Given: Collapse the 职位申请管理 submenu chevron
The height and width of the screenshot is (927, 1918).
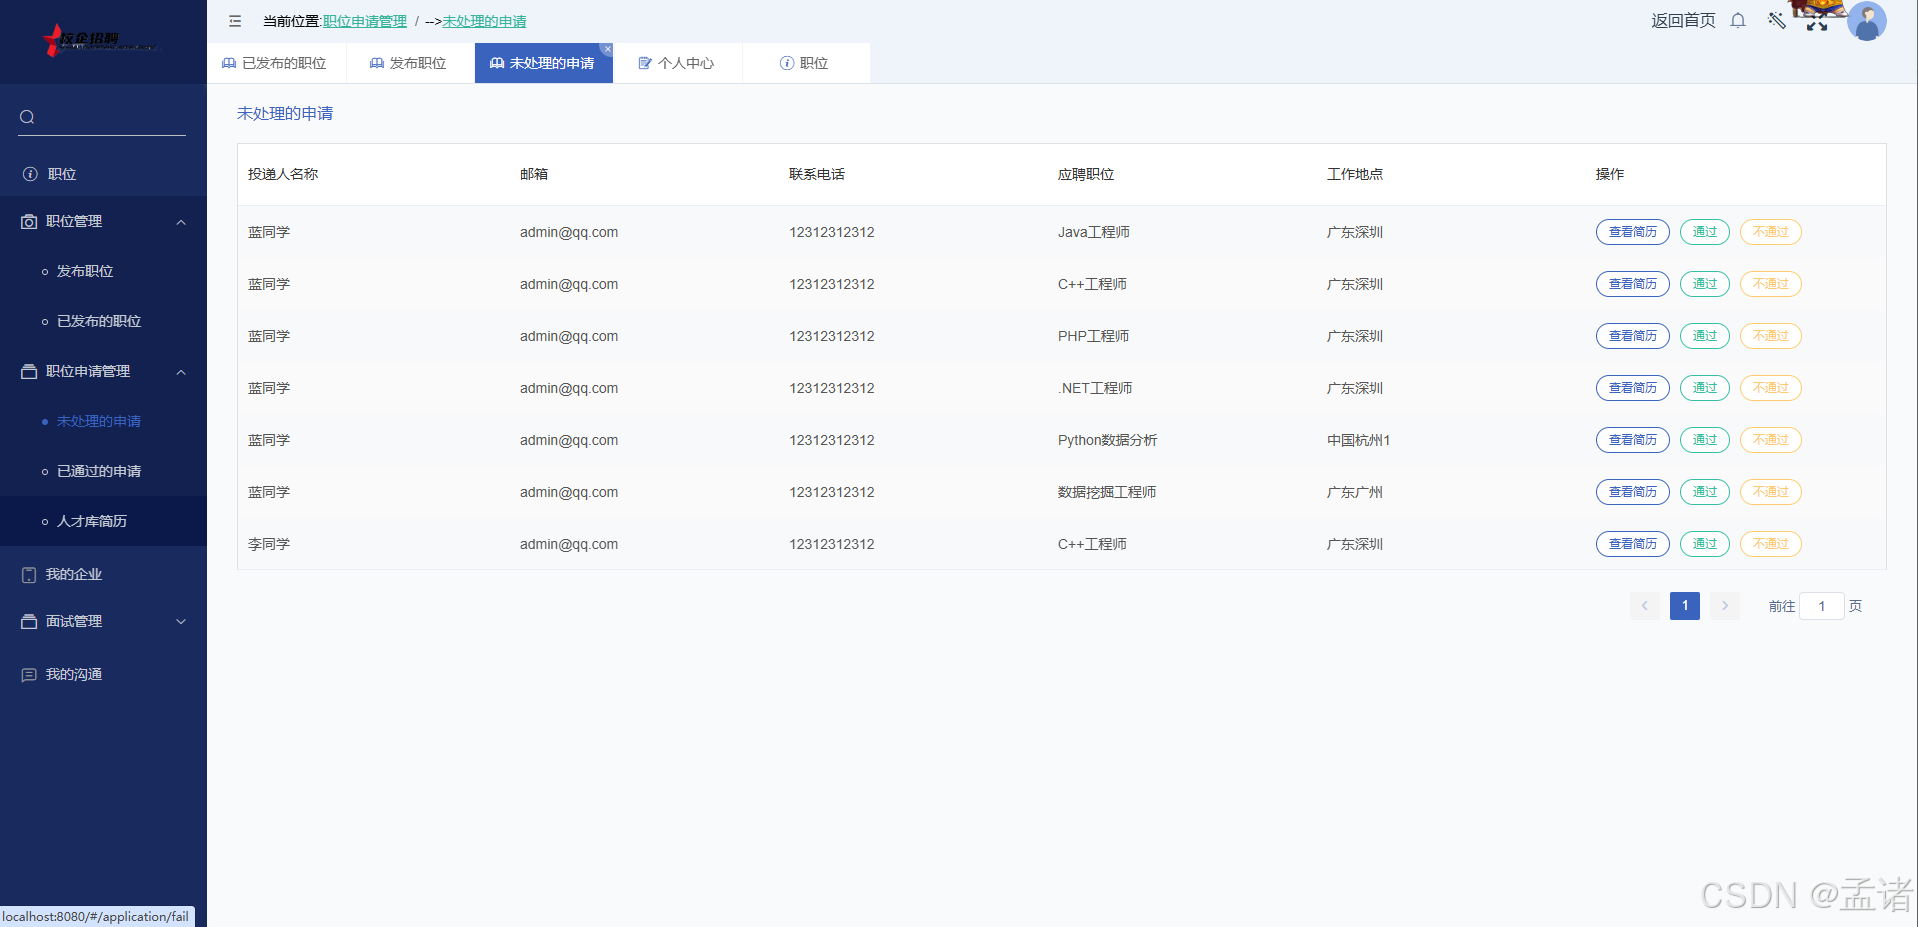Looking at the screenshot, I should point(181,372).
